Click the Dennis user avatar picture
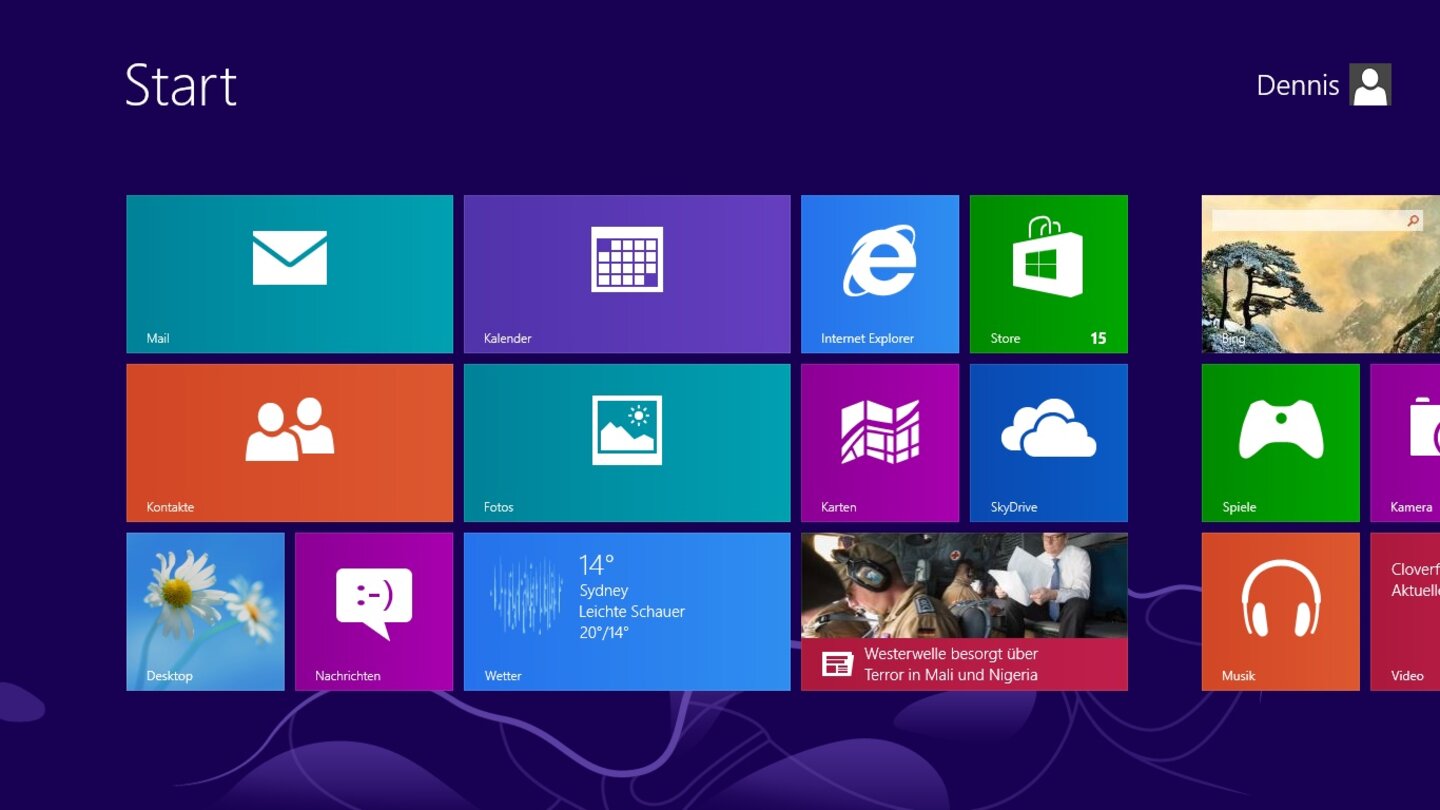Viewport: 1440px width, 810px height. [1370, 85]
